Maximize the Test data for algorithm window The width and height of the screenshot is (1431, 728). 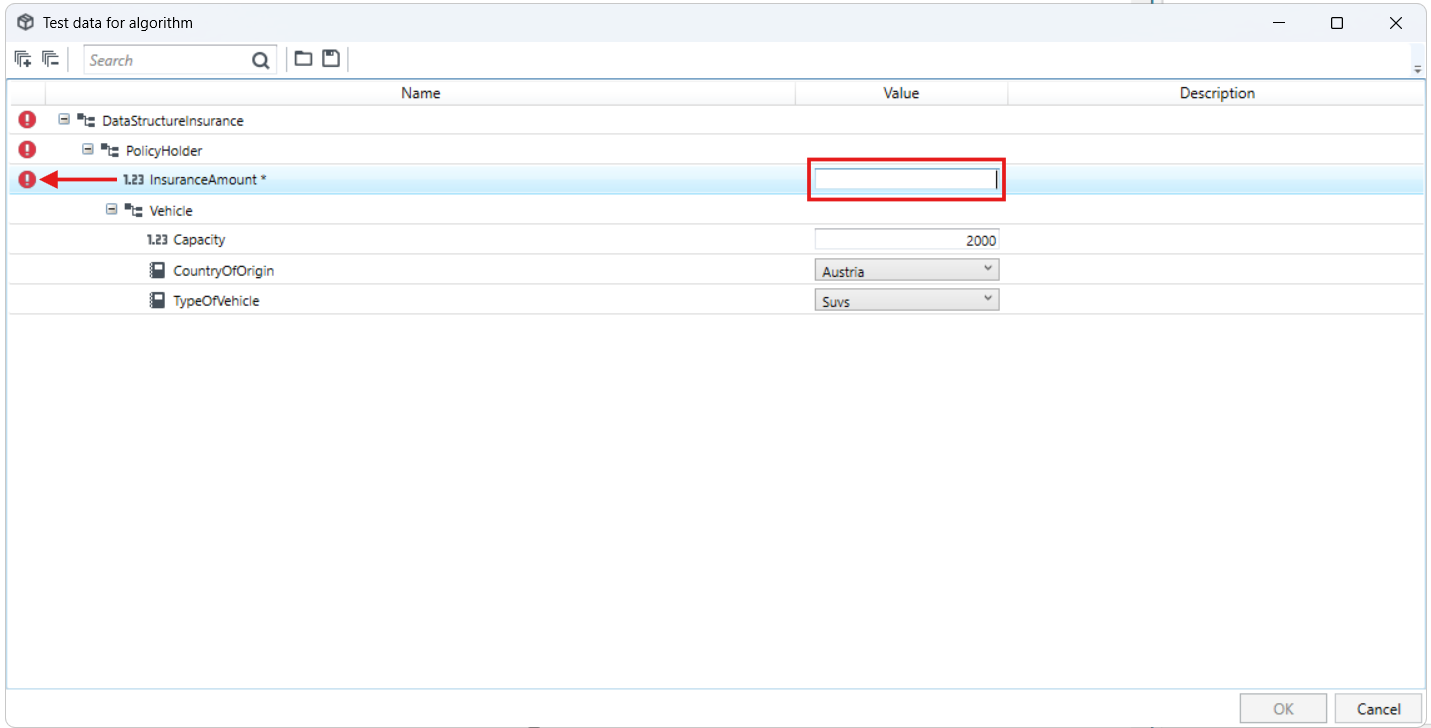(1337, 23)
